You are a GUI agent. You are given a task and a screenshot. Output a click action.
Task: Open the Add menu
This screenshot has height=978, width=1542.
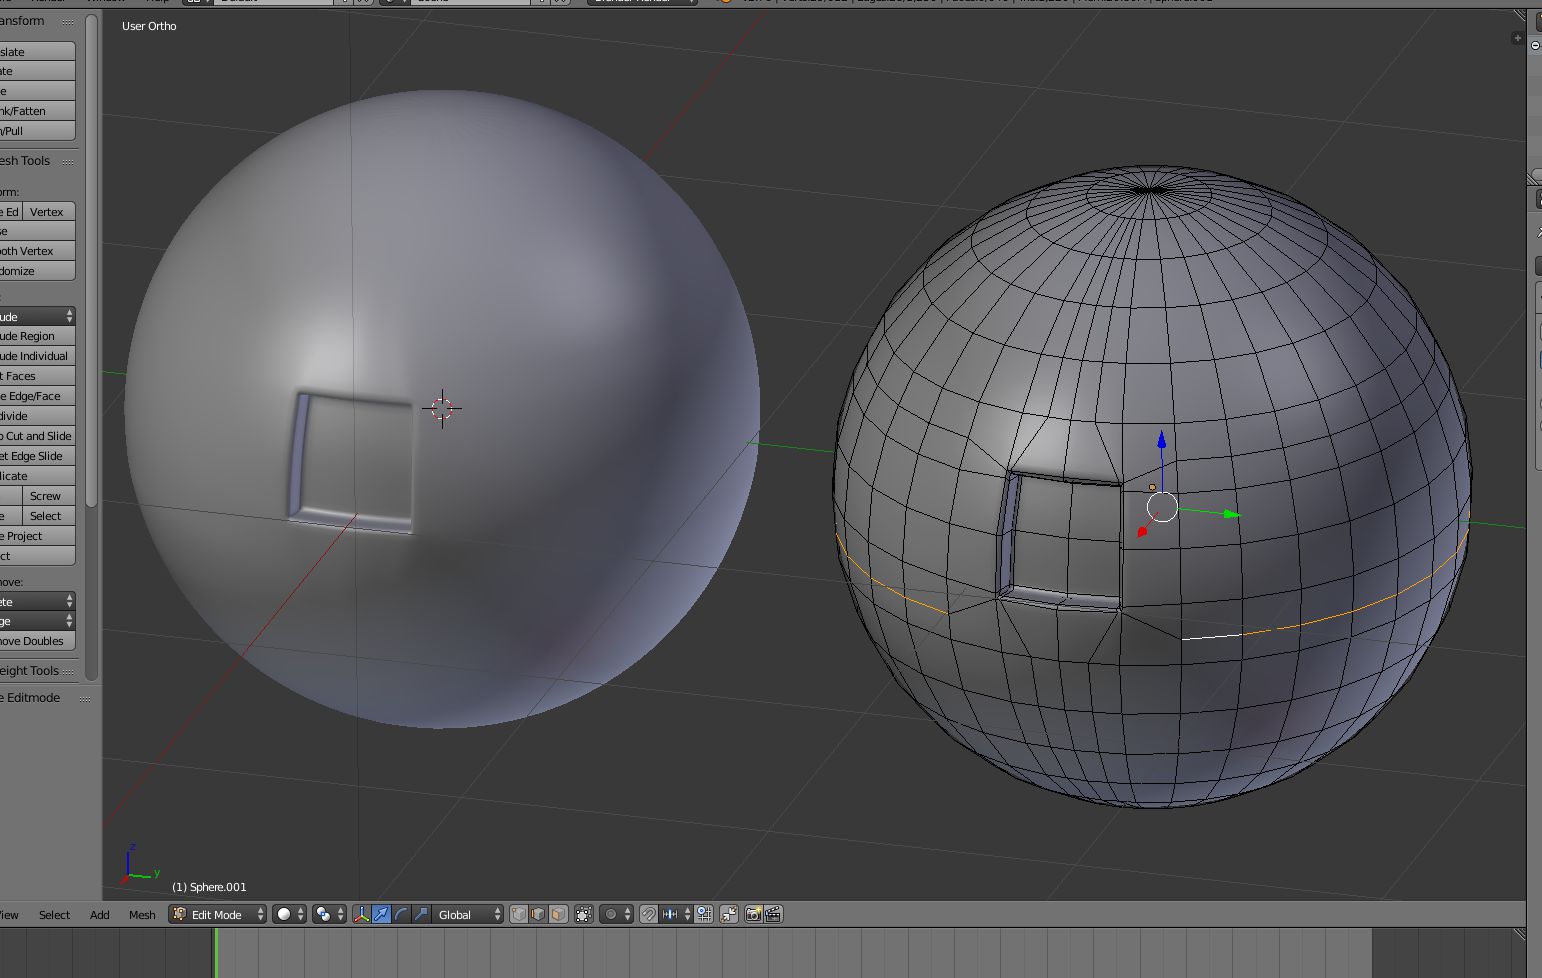click(100, 915)
